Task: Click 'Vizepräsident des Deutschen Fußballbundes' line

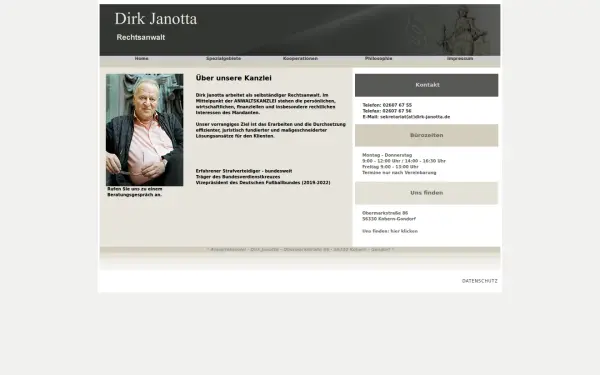Action: pyautogui.click(x=263, y=183)
